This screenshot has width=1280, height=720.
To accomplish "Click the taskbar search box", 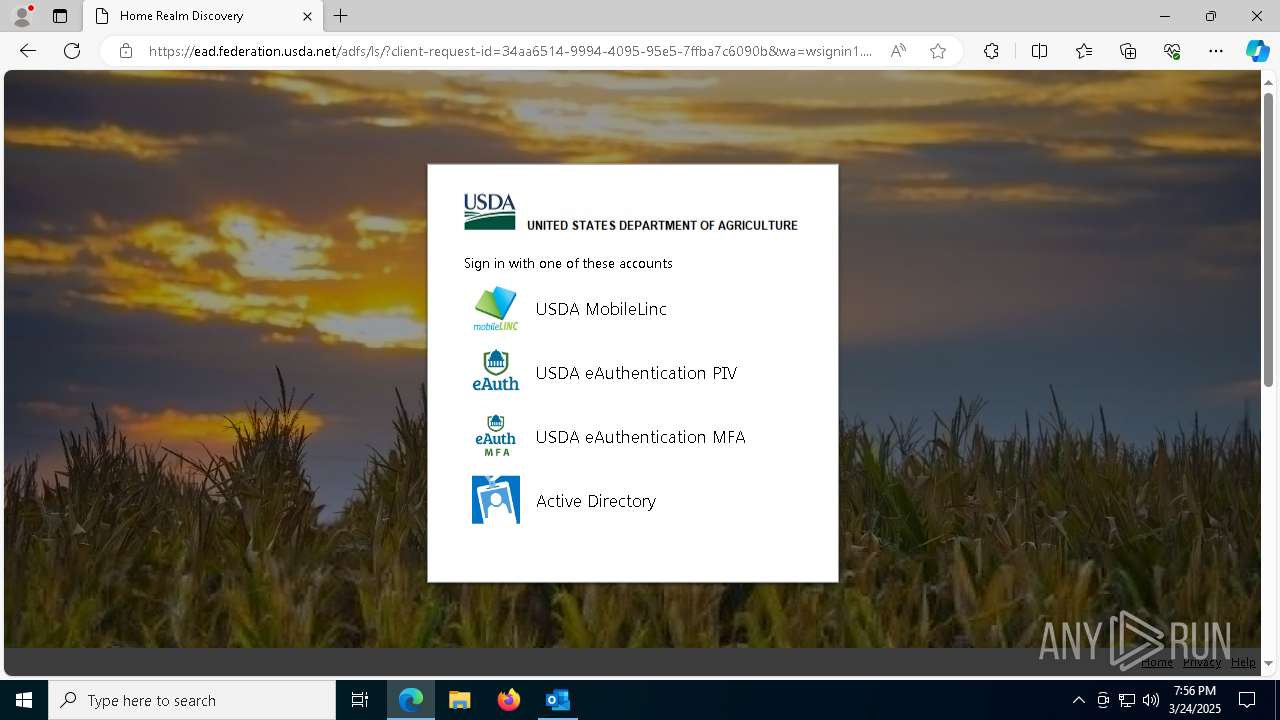I will [192, 700].
